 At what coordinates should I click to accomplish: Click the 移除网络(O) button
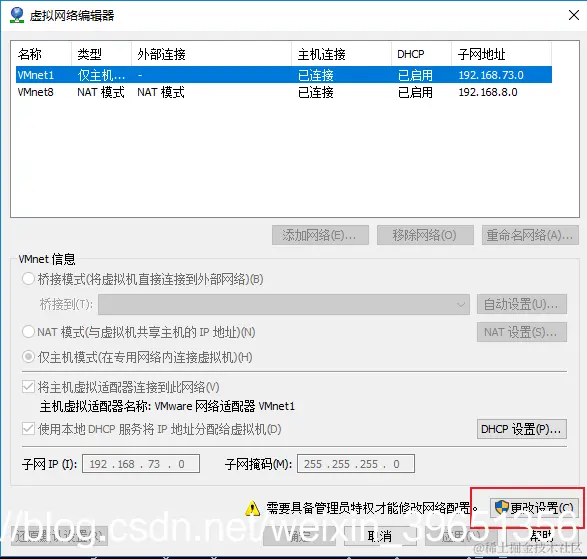pos(425,235)
